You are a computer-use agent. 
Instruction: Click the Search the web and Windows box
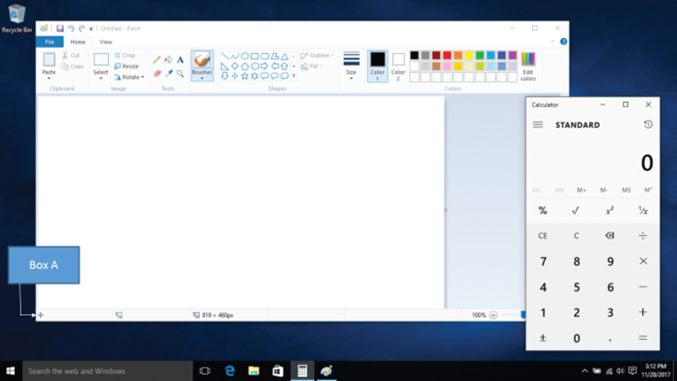(x=107, y=371)
